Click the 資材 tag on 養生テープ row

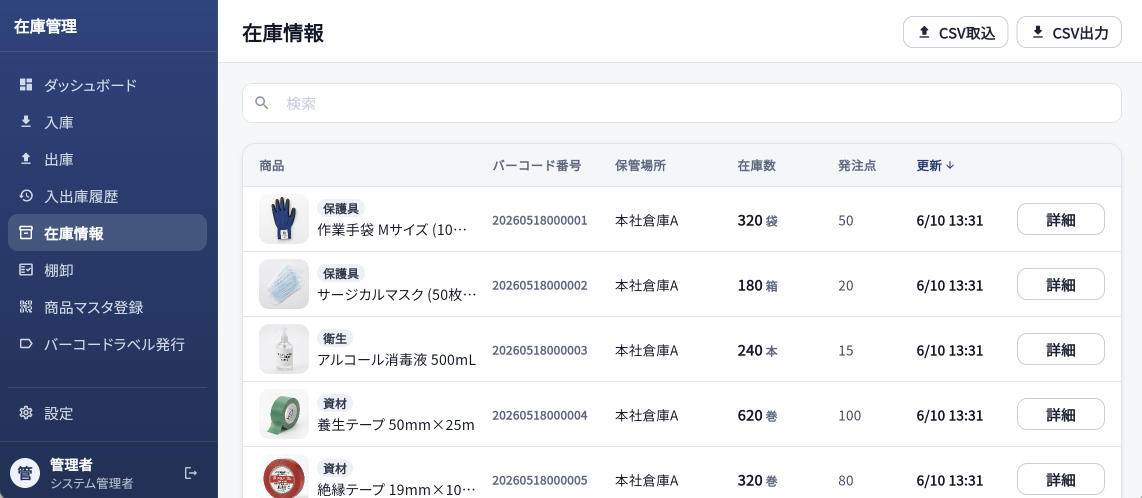click(335, 403)
